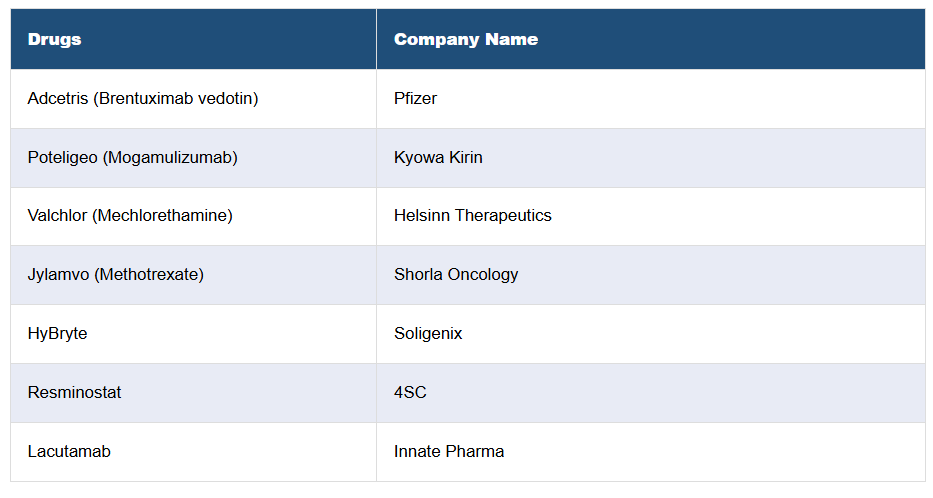Click the Shorla Oncology cell
Screen dimensions: 933x498
(456, 275)
